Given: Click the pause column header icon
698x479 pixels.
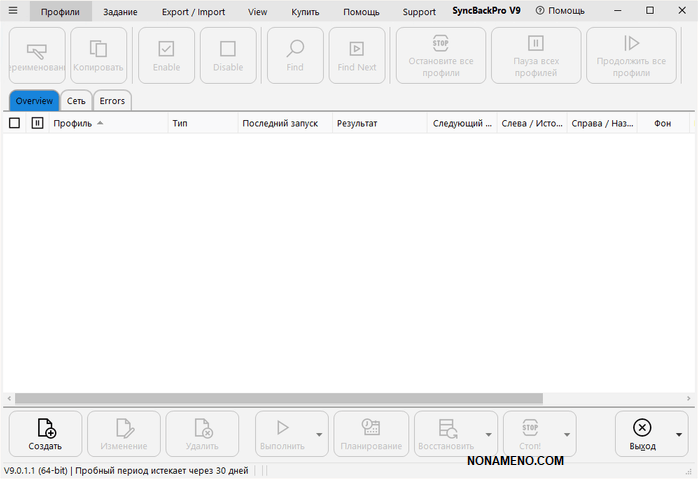Looking at the screenshot, I should 37,123.
